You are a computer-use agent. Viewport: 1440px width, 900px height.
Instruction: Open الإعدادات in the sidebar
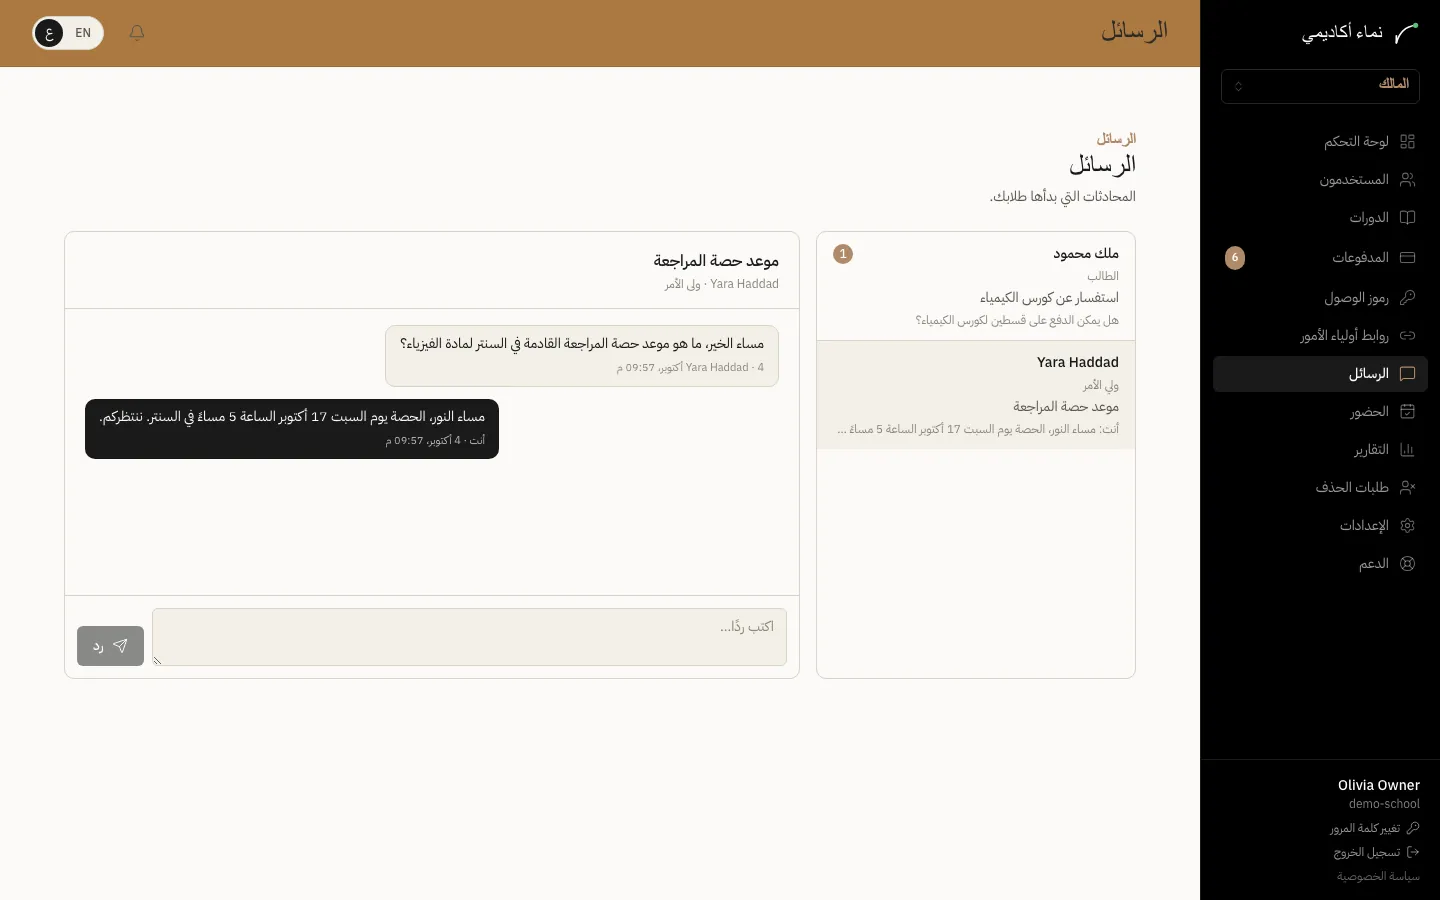point(1320,526)
